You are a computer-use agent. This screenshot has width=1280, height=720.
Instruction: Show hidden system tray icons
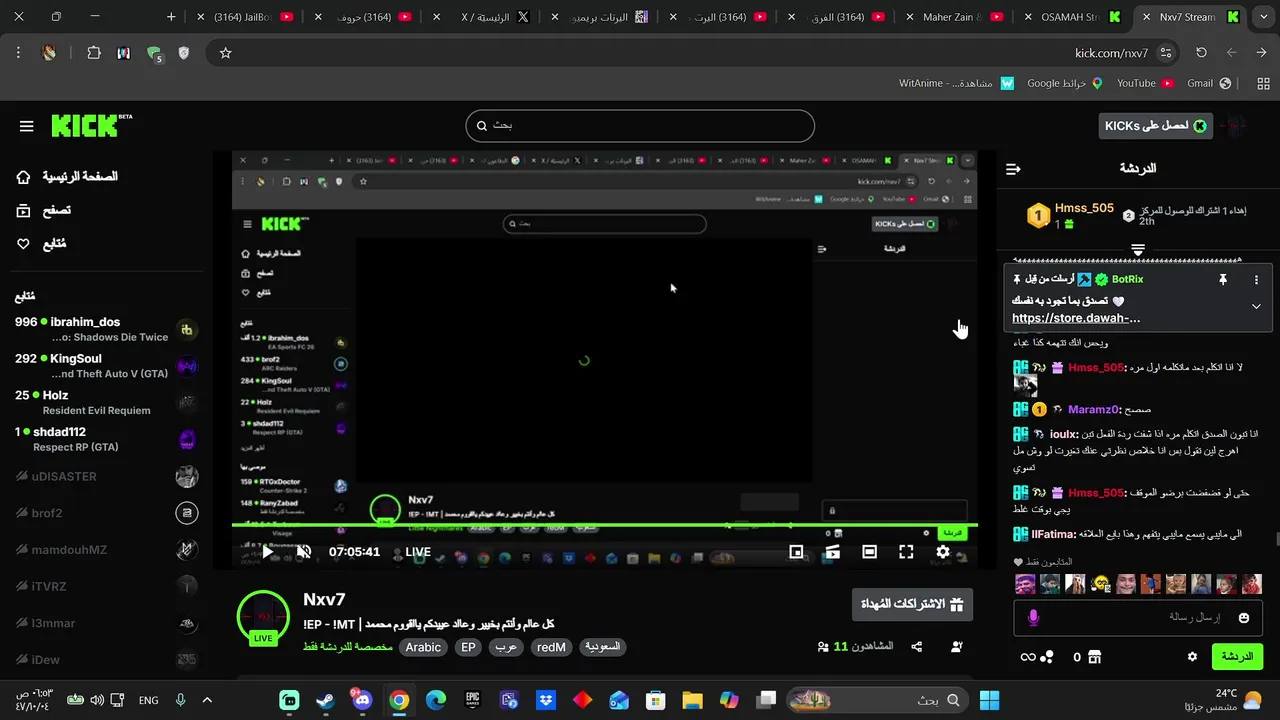(x=207, y=701)
